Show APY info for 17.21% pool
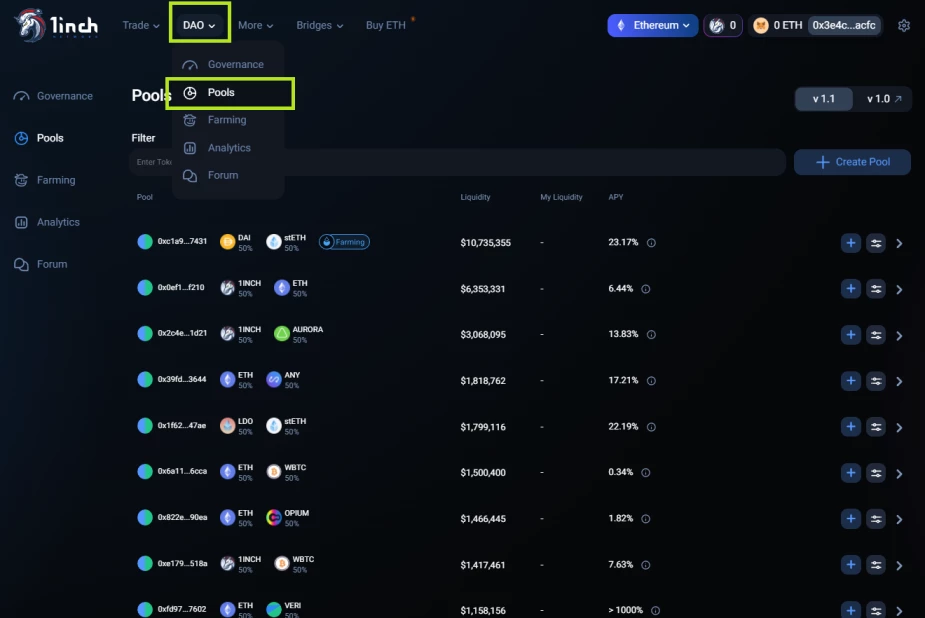 click(x=651, y=381)
